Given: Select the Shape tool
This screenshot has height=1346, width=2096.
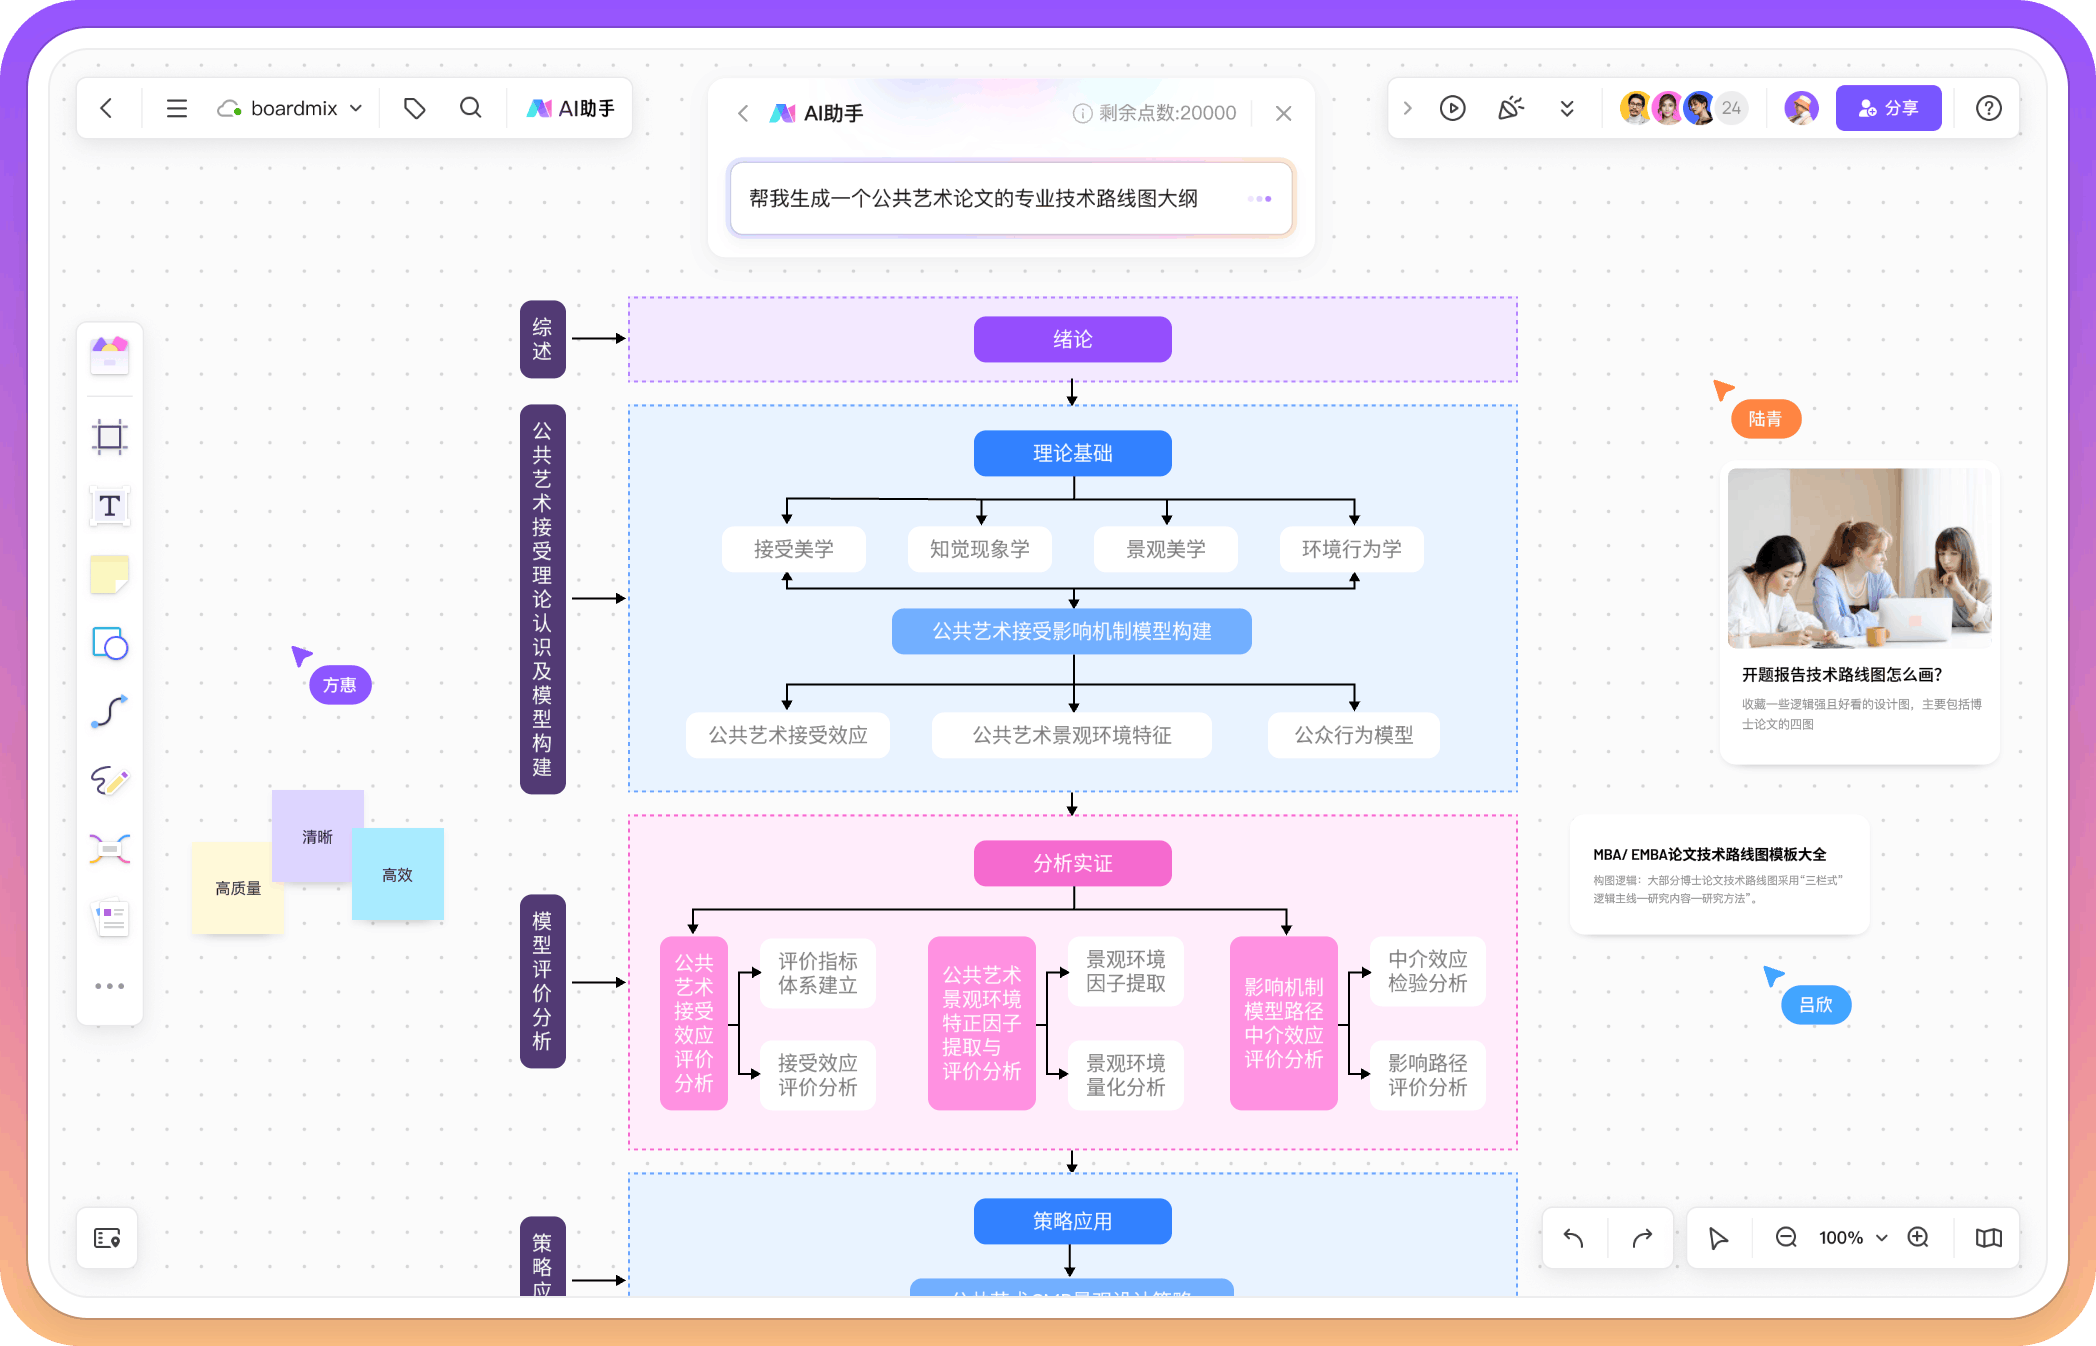Looking at the screenshot, I should coord(110,643).
